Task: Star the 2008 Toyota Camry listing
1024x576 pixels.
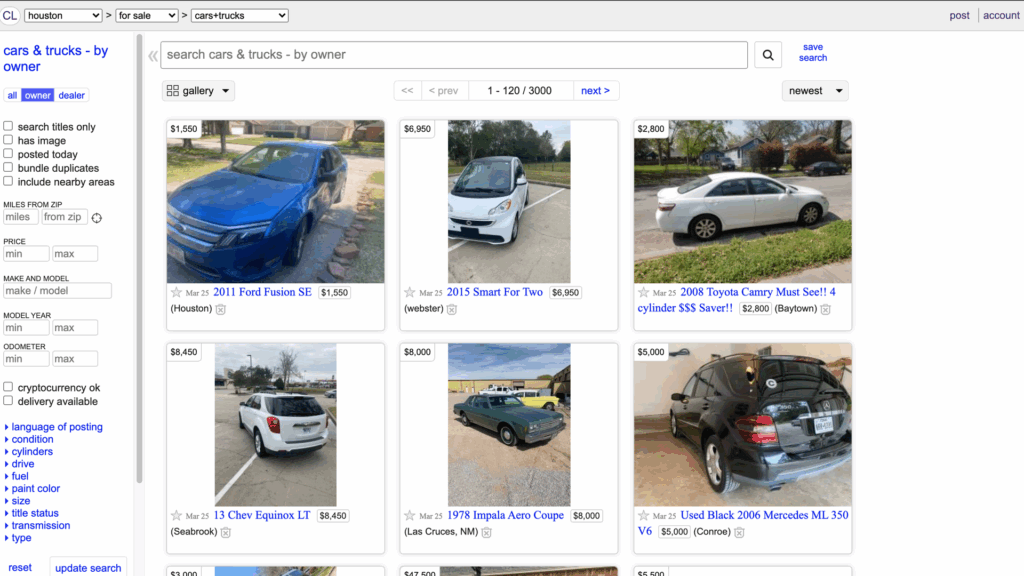Action: tap(643, 293)
